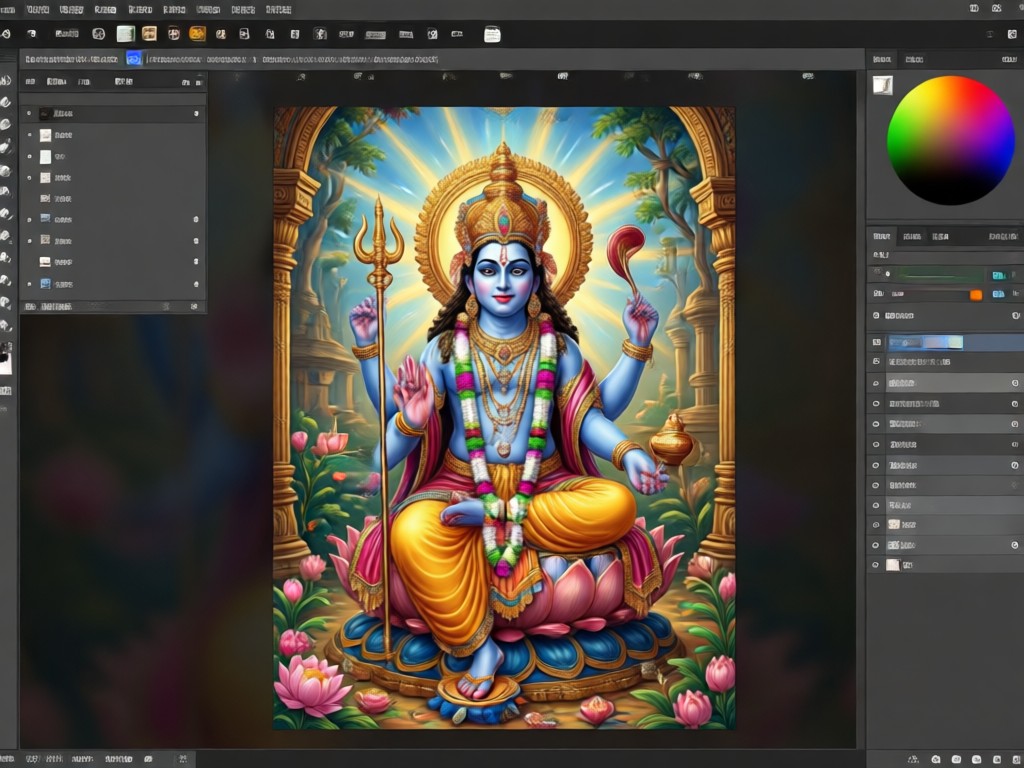Click the rightmost icon in the bottom-right status bar
The image size is (1024, 768).
[x=1016, y=759]
